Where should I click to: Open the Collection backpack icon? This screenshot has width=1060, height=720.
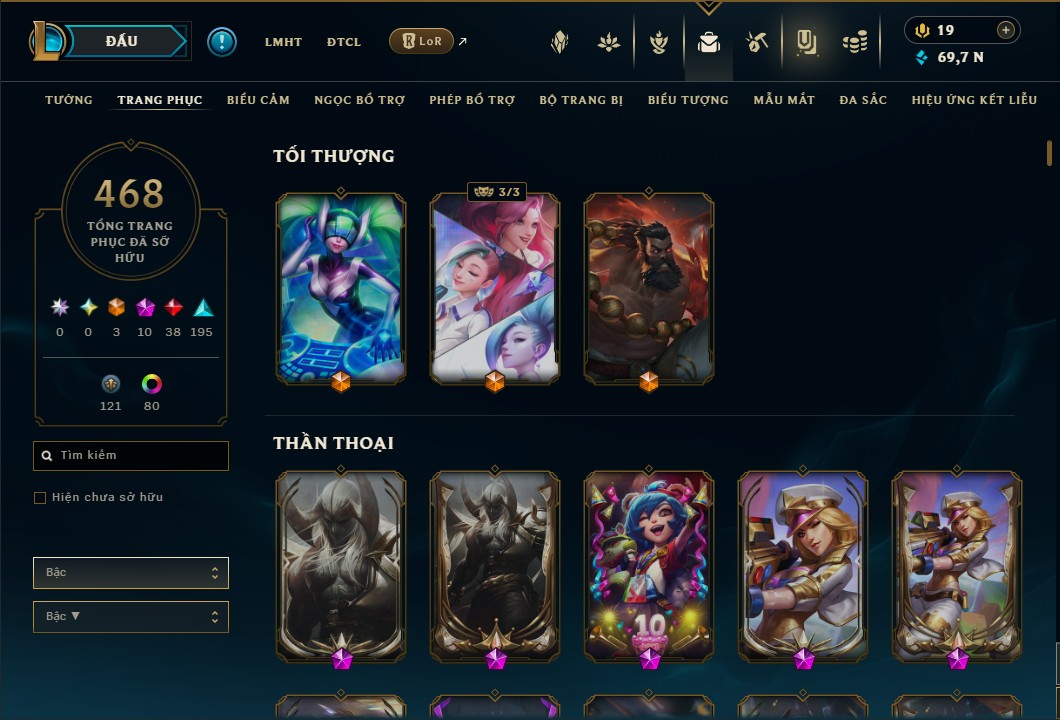click(x=708, y=43)
